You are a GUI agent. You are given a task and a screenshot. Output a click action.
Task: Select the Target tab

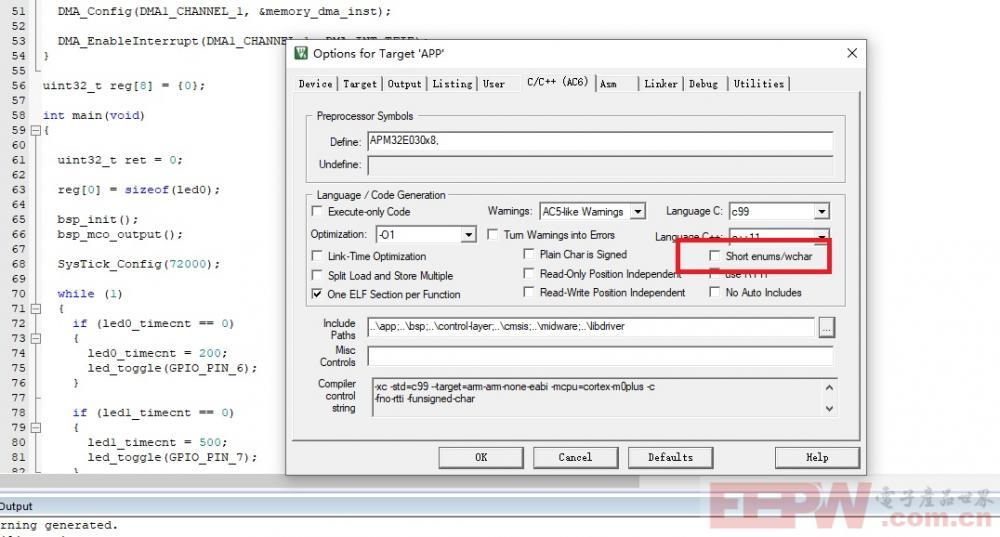tap(360, 84)
